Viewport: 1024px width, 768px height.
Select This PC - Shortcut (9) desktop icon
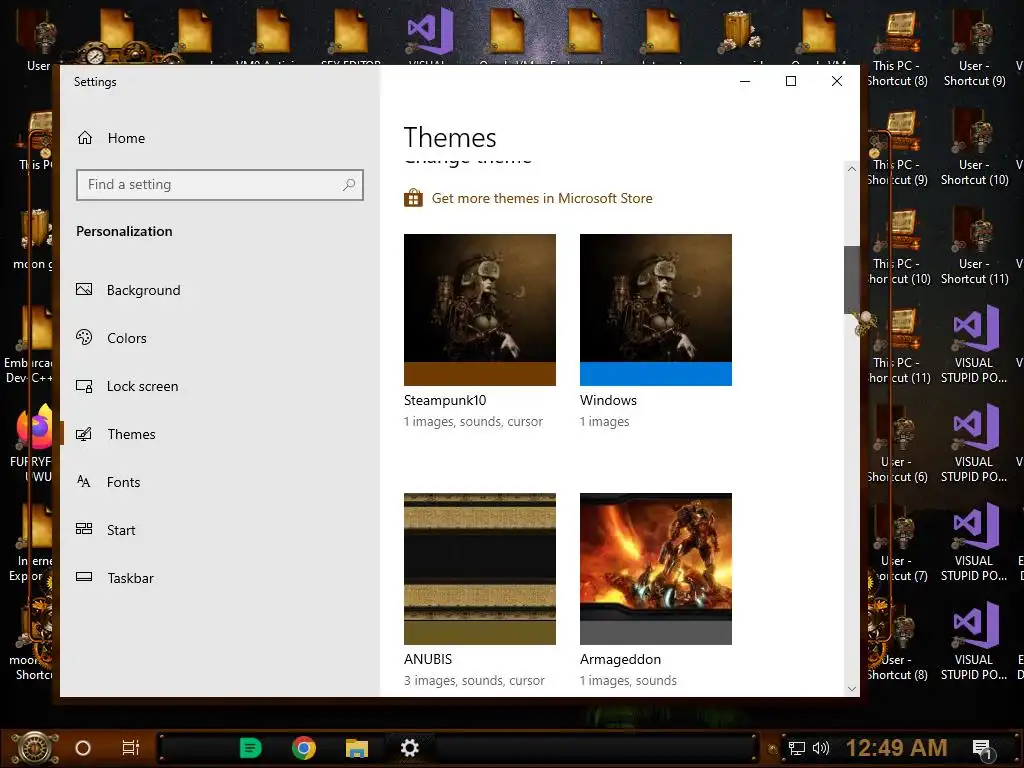[x=900, y=147]
